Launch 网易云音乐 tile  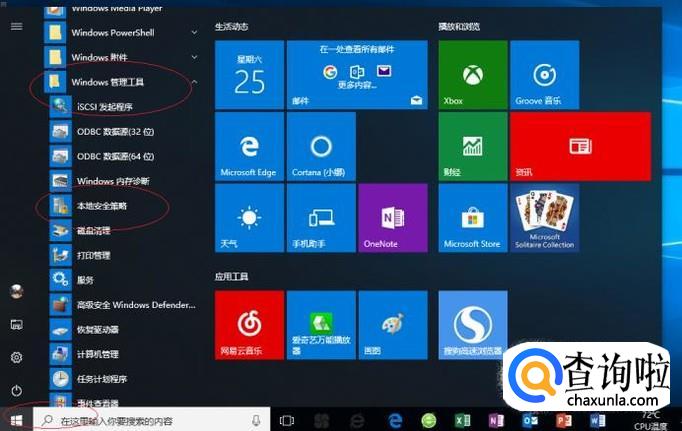249,325
